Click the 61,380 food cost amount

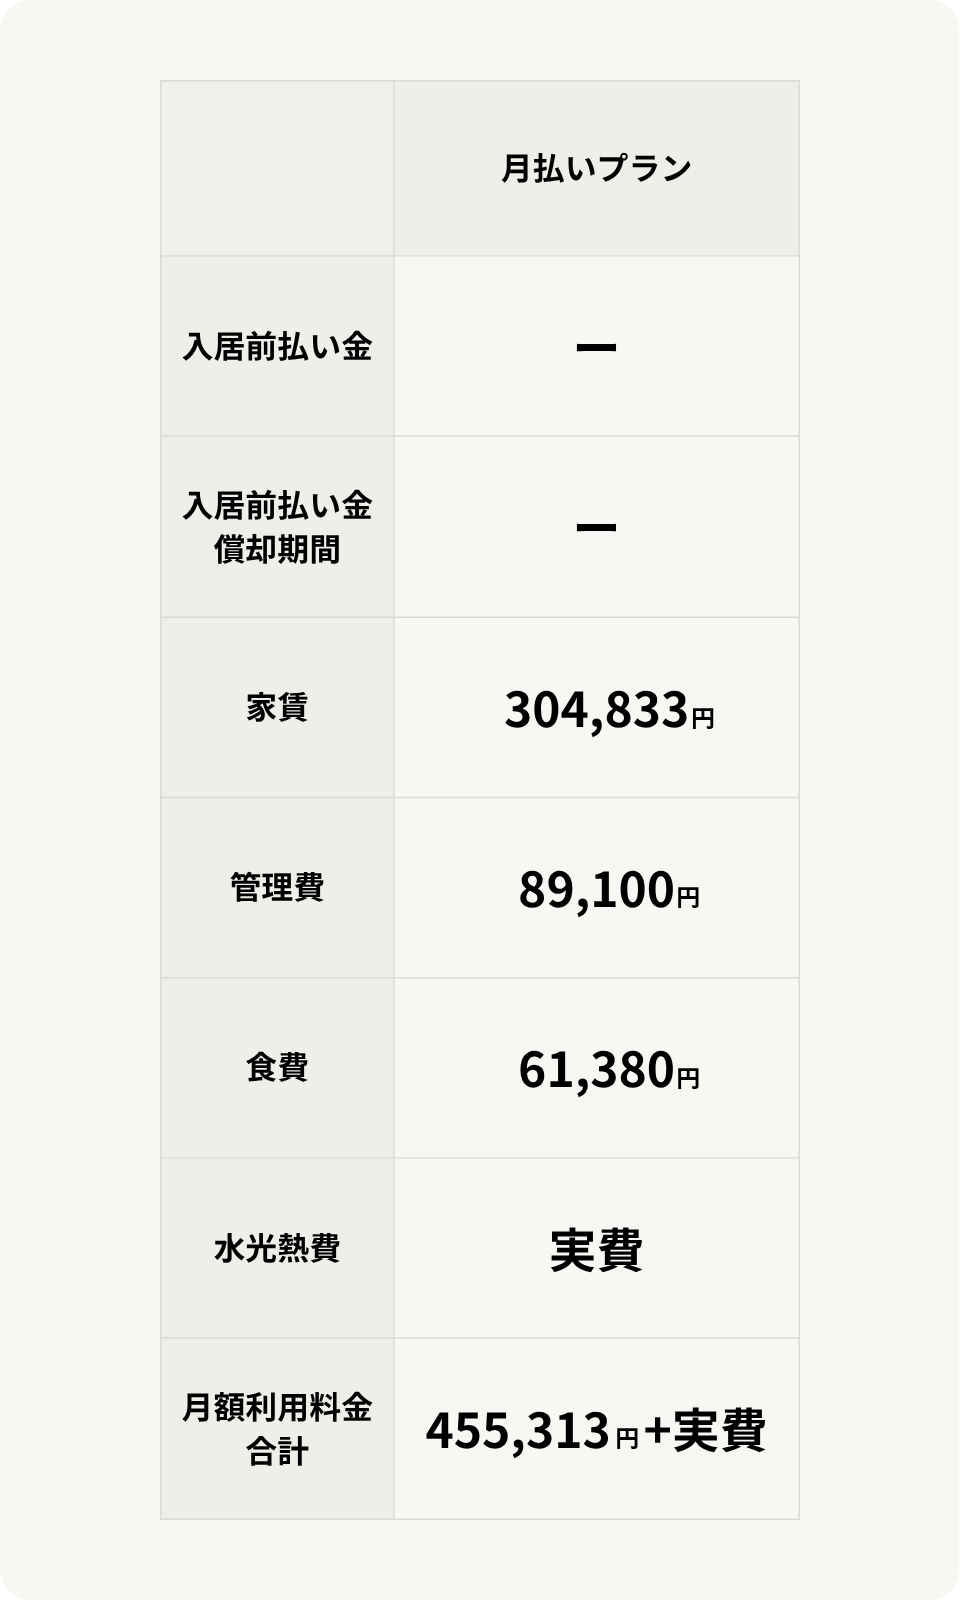pos(596,1071)
